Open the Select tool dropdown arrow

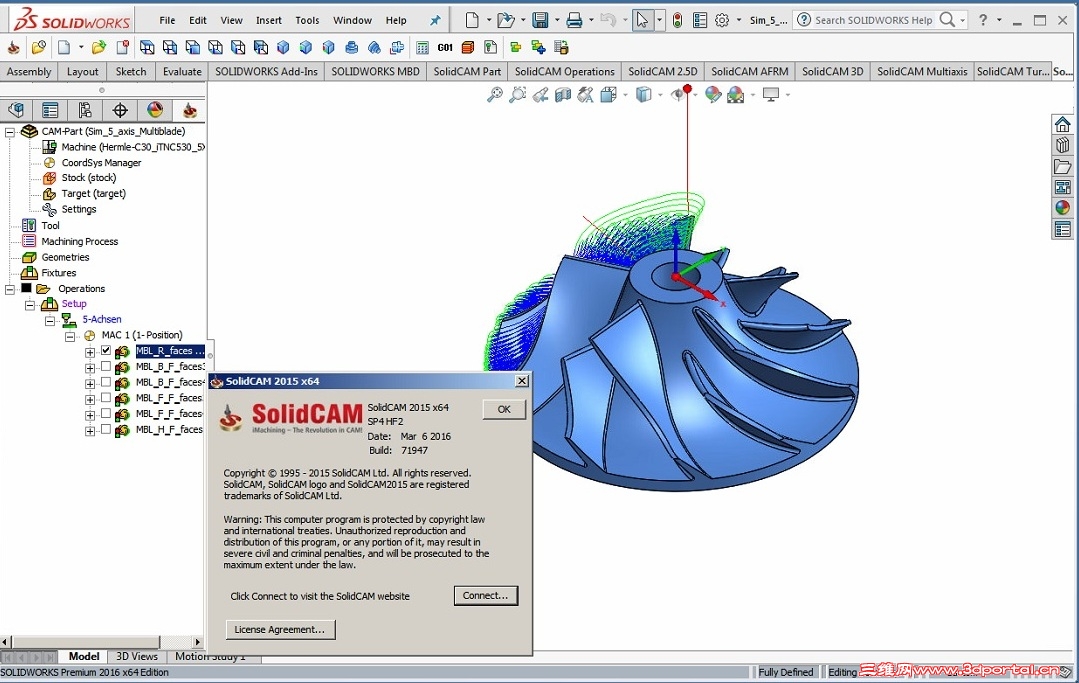[659, 21]
